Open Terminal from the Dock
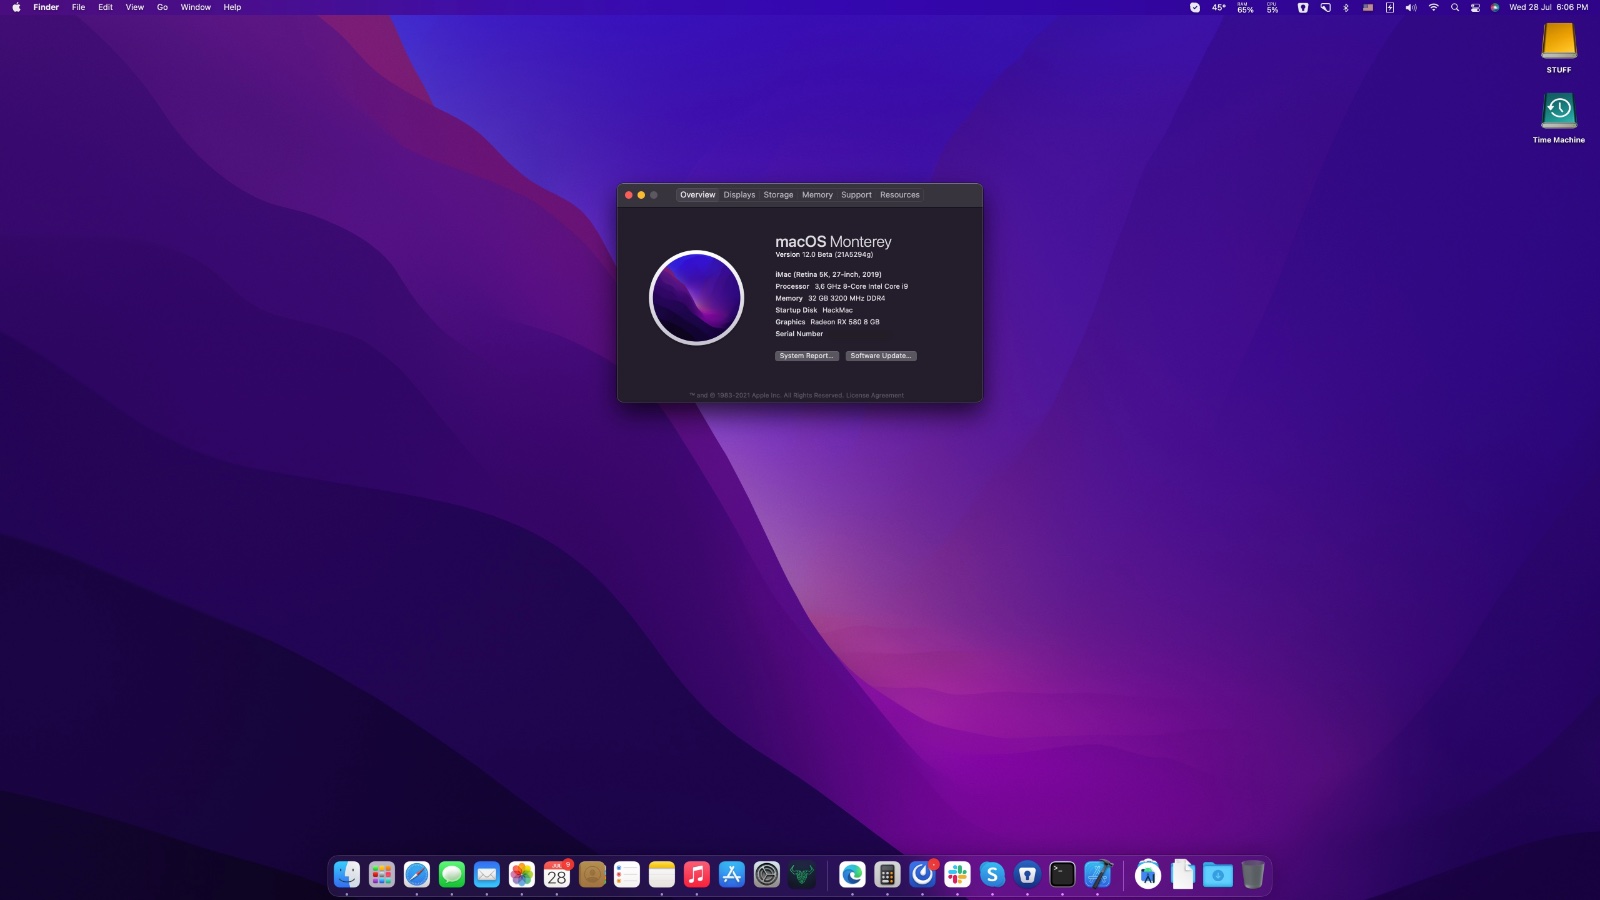 (1062, 875)
